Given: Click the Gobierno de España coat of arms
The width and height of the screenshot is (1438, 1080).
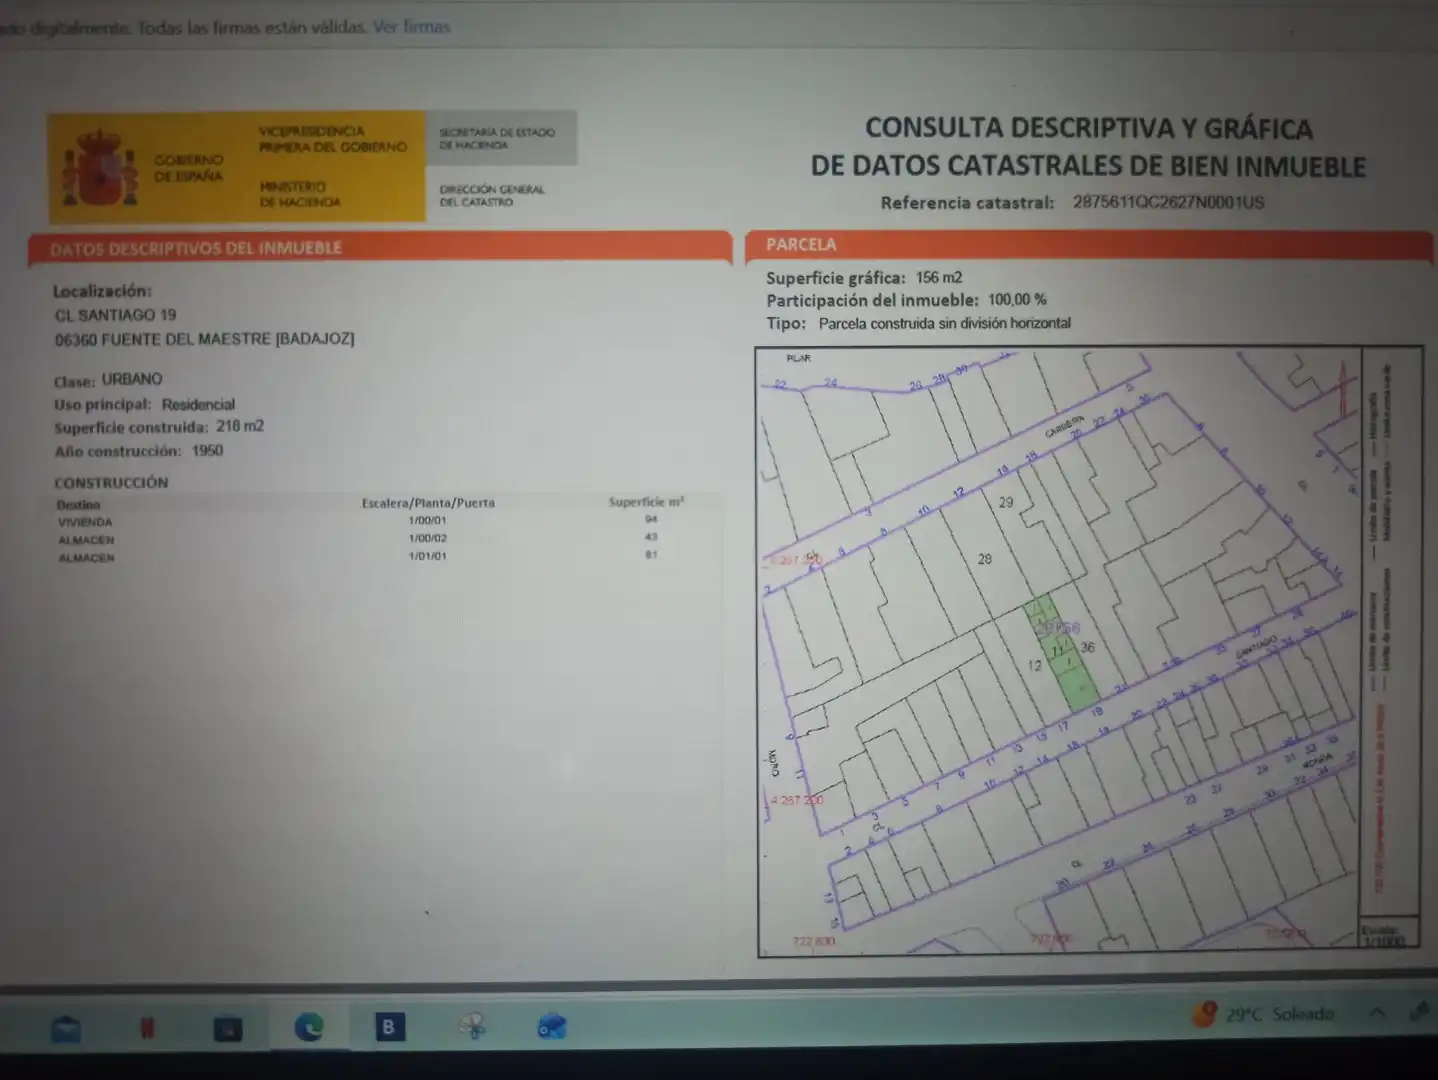Looking at the screenshot, I should [100, 167].
